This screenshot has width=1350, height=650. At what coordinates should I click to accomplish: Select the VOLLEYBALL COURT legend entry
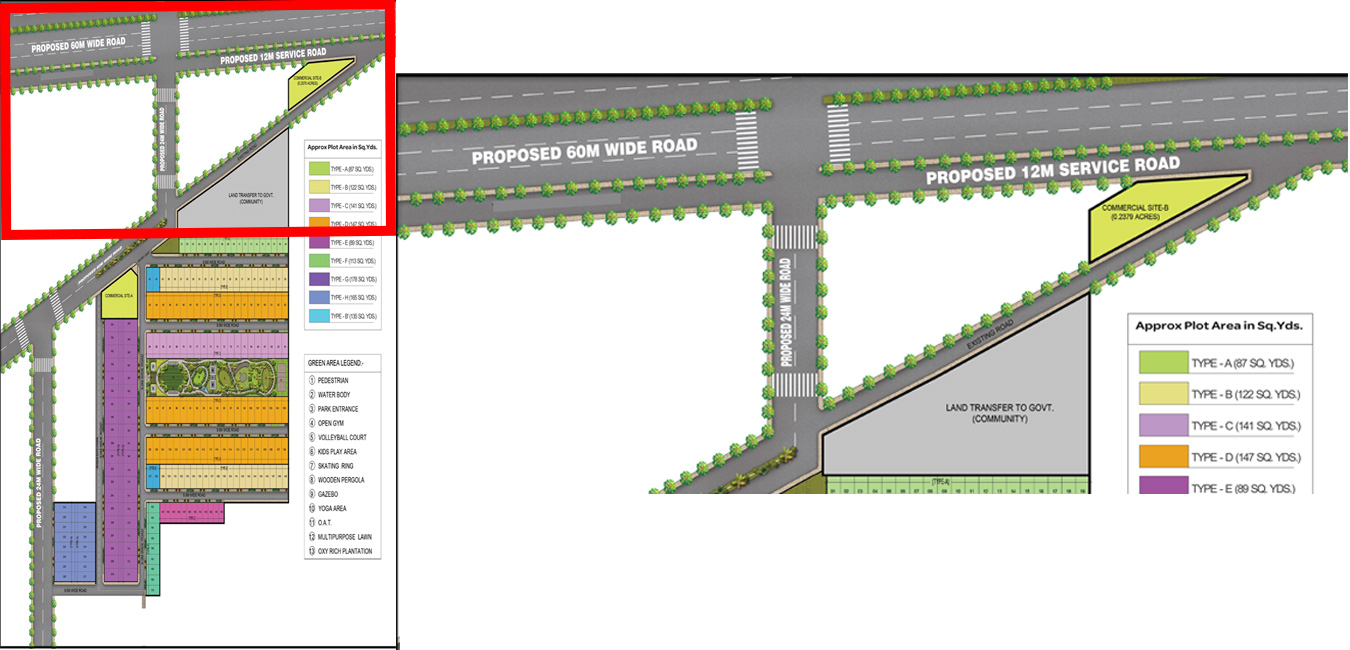point(340,437)
